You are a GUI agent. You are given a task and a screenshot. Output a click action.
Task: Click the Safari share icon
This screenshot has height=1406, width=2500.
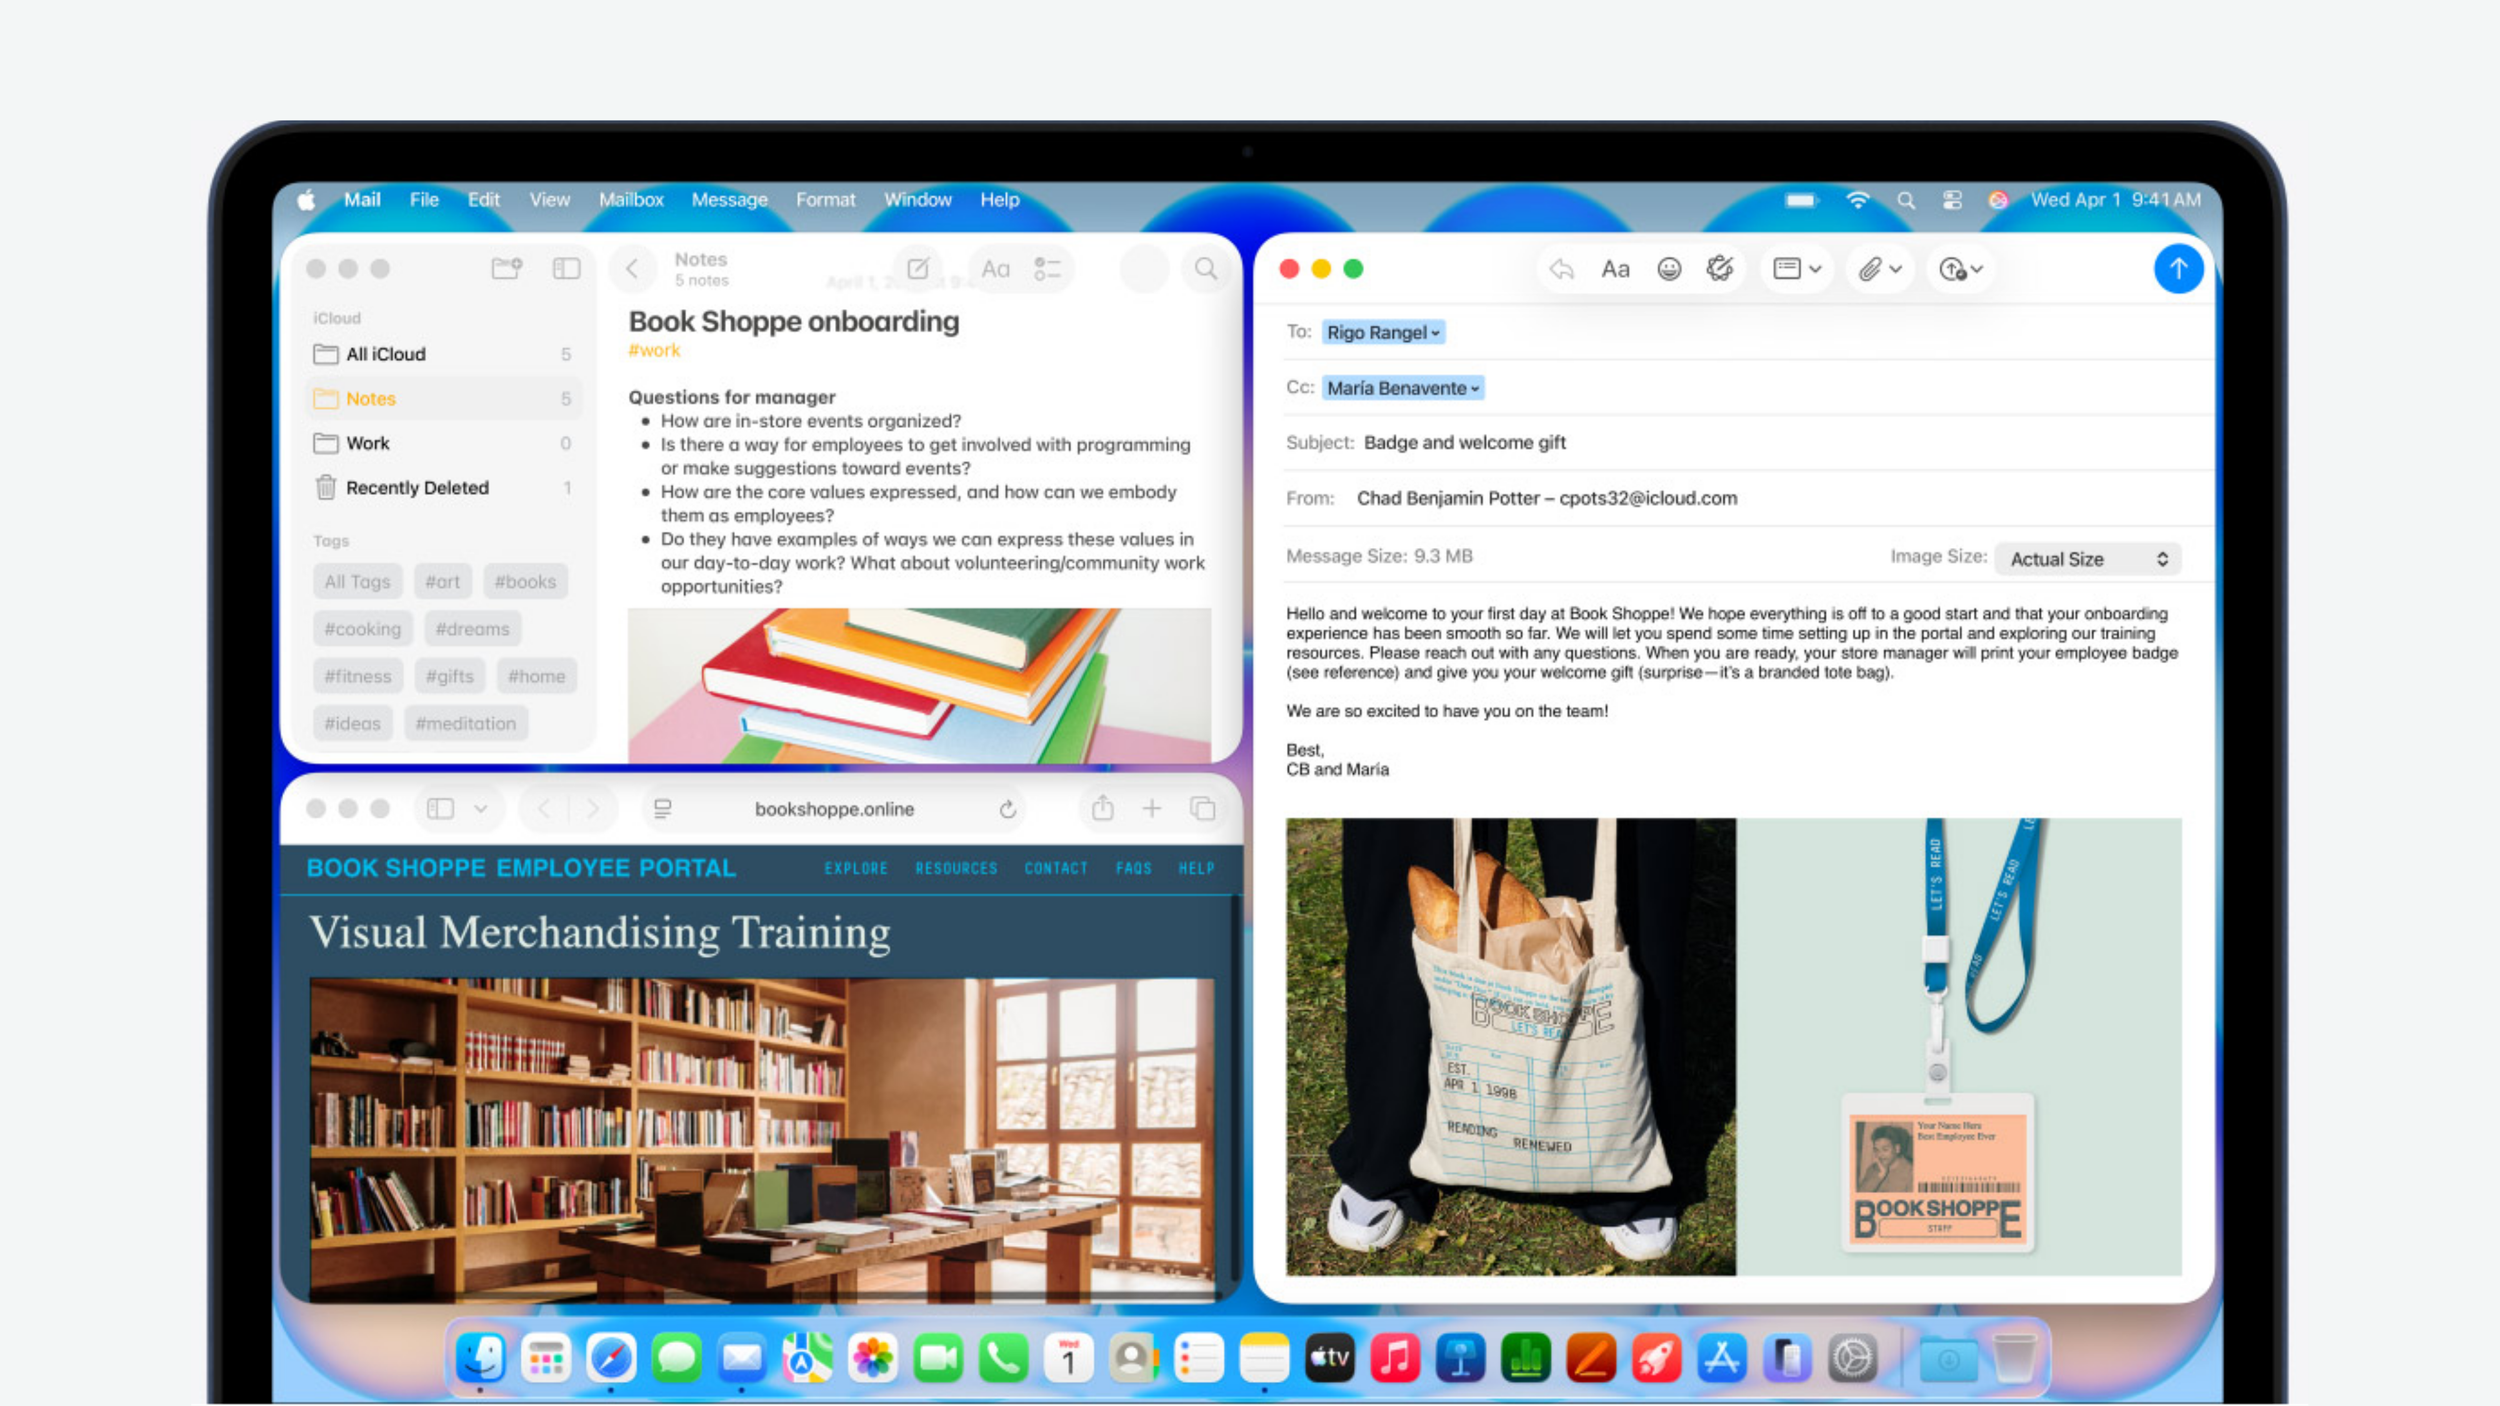tap(1102, 808)
